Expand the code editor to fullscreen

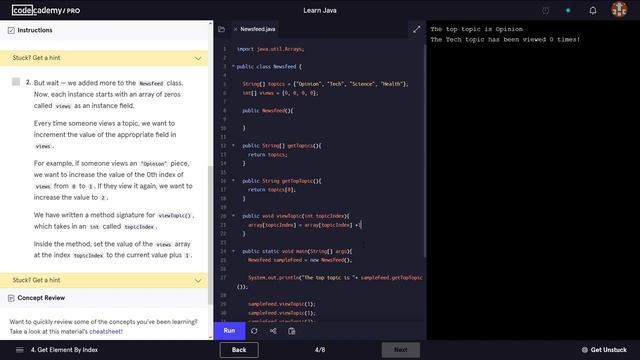point(416,29)
